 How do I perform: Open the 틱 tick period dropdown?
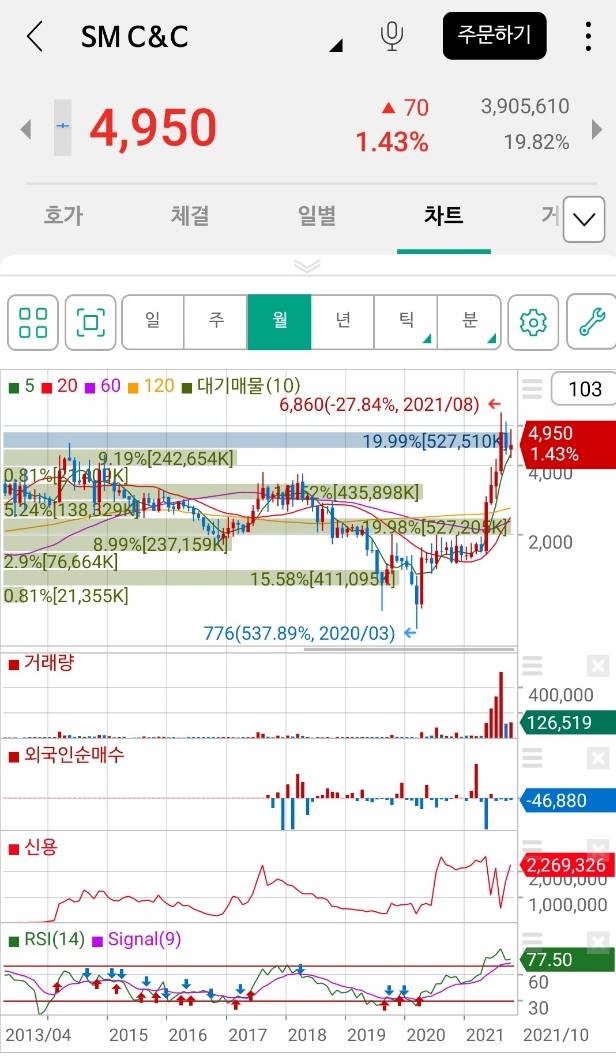(406, 322)
